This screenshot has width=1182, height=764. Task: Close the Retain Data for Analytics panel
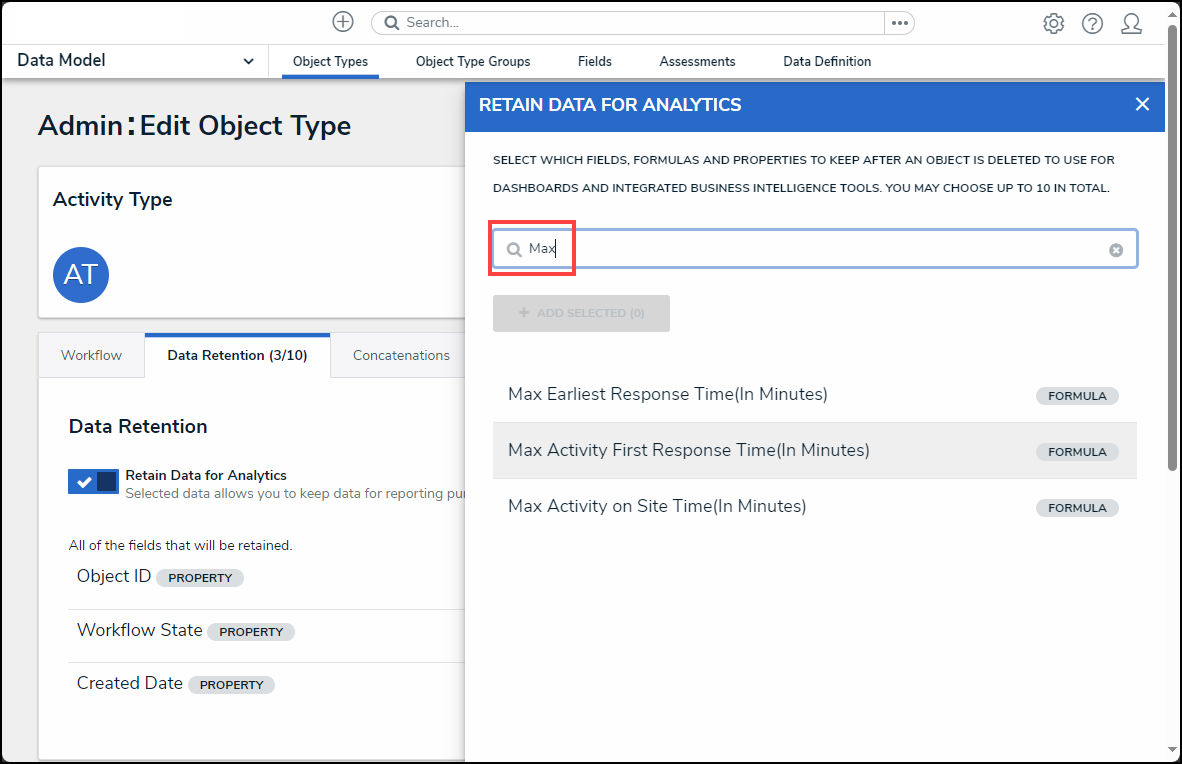coord(1142,104)
